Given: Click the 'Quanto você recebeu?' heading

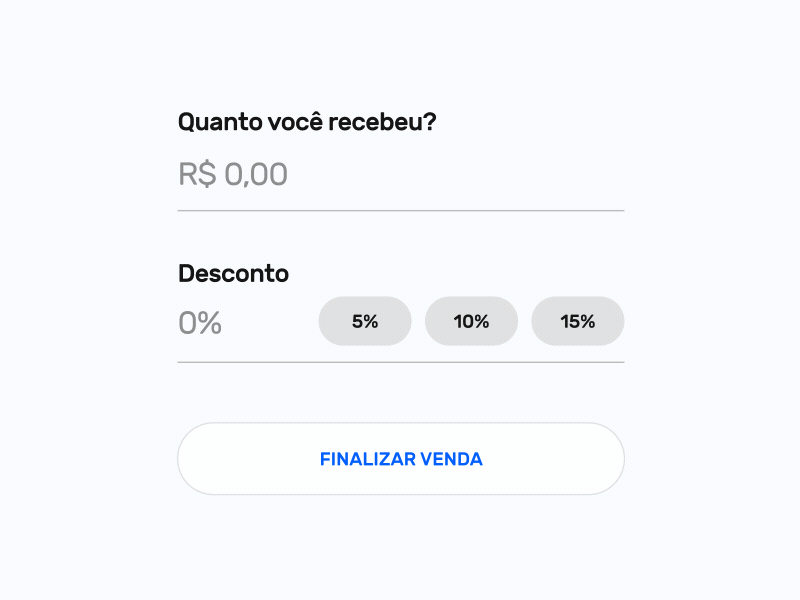Looking at the screenshot, I should click(x=307, y=122).
